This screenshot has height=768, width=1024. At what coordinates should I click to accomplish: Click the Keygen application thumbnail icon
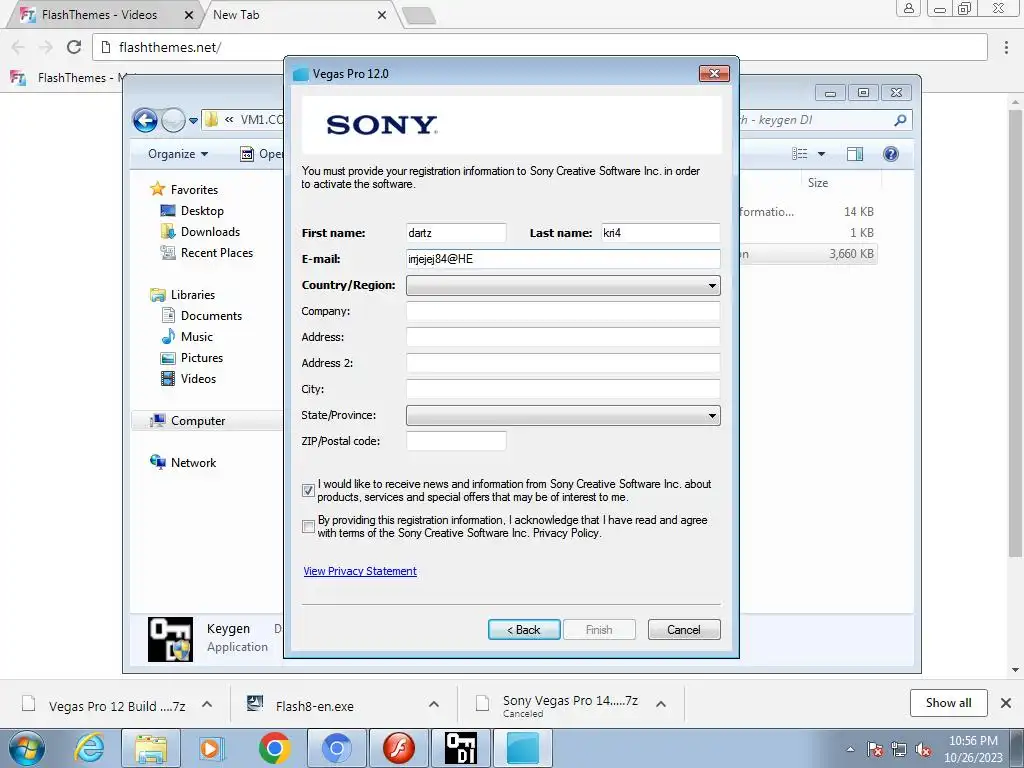point(170,639)
